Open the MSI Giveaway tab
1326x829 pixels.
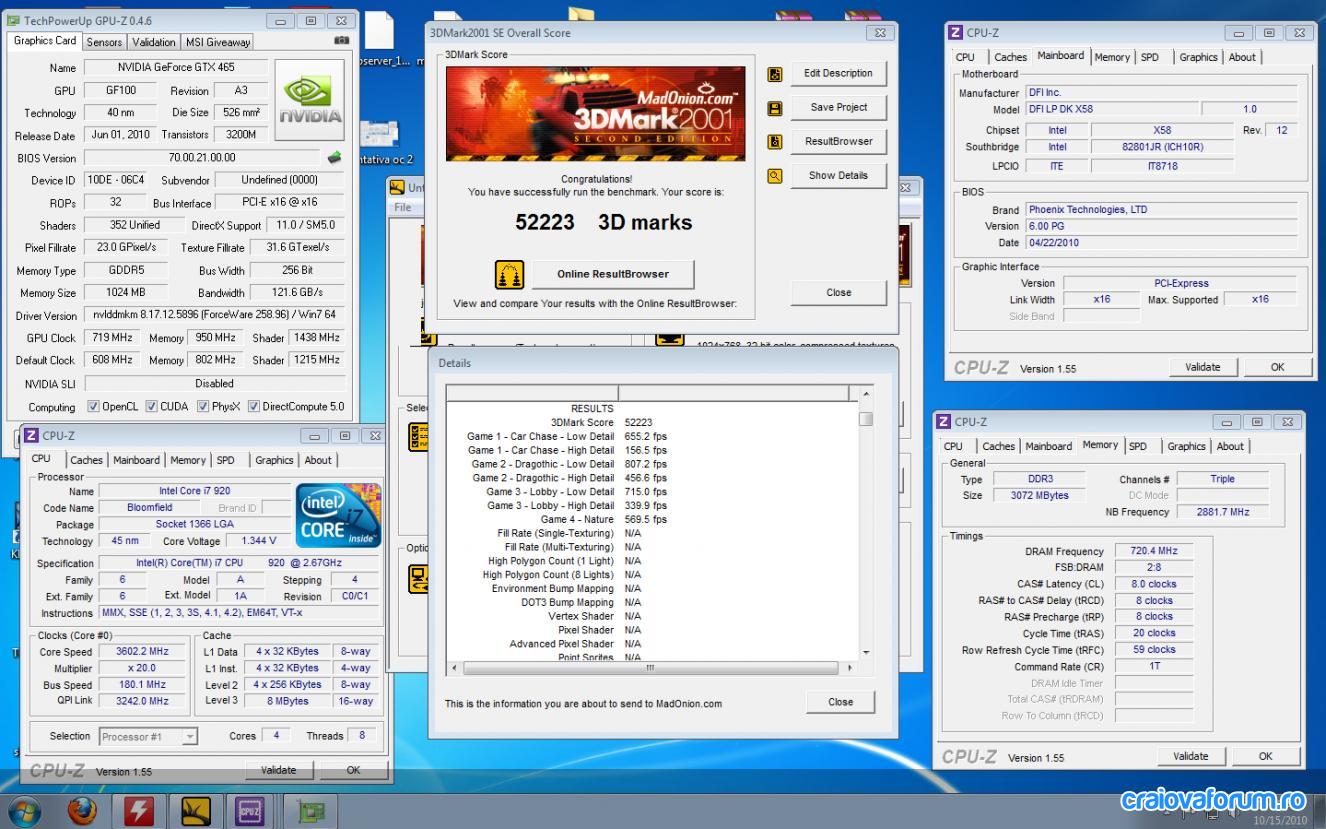[216, 42]
